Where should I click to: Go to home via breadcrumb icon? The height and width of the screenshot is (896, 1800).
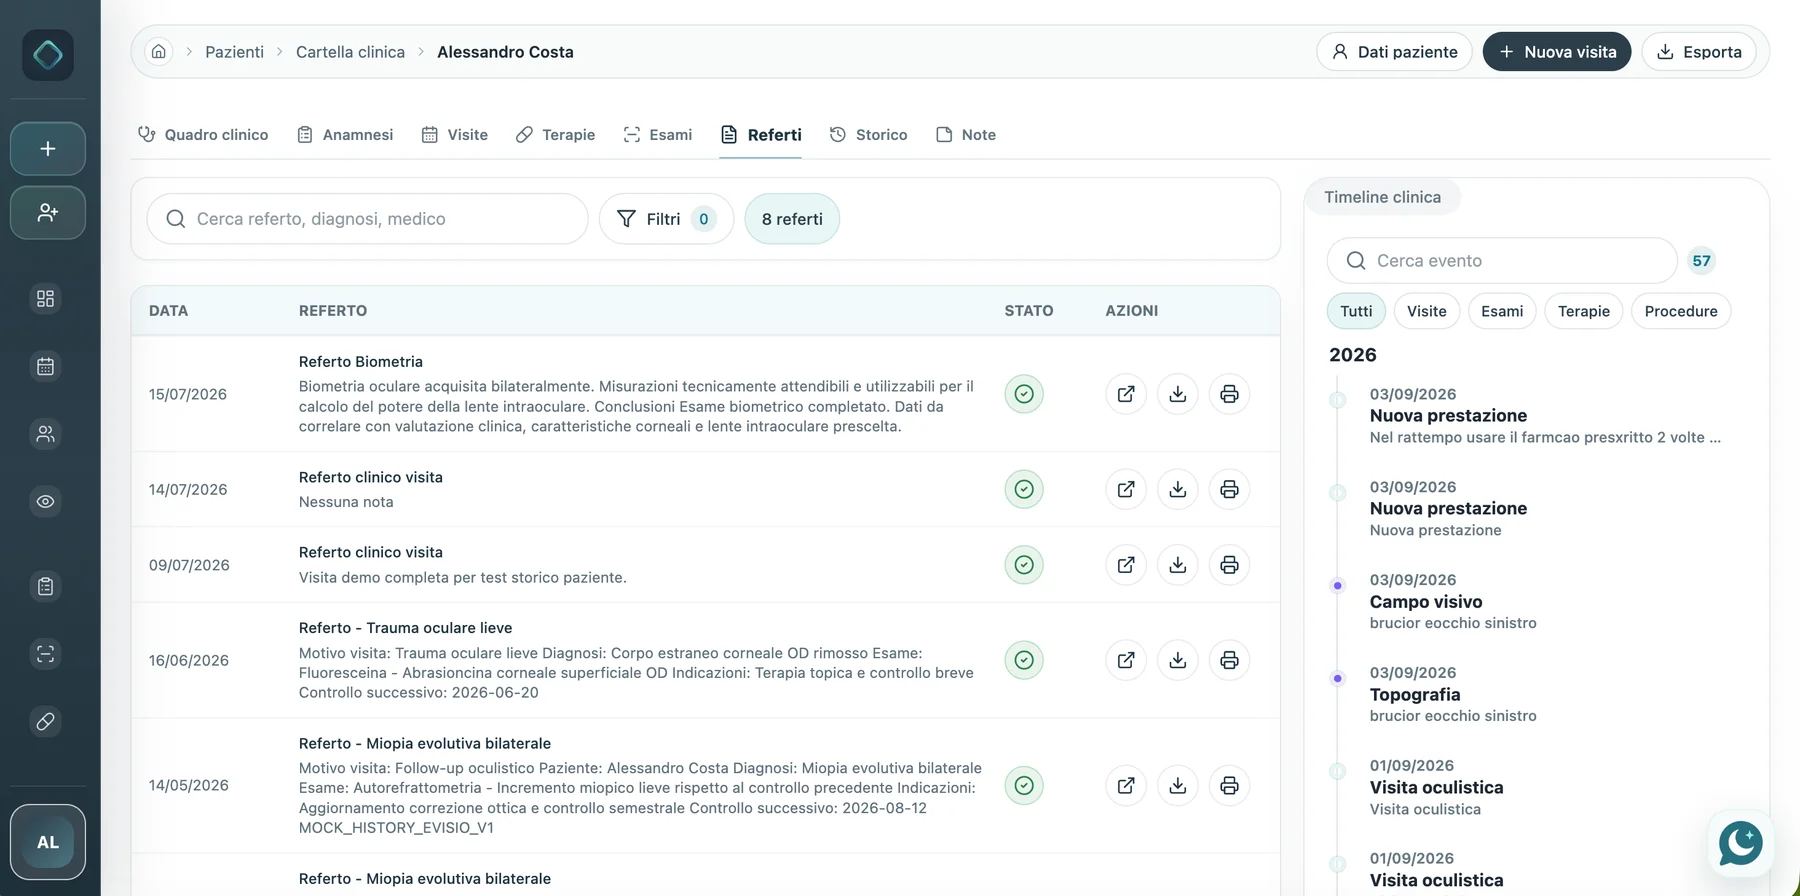(159, 51)
